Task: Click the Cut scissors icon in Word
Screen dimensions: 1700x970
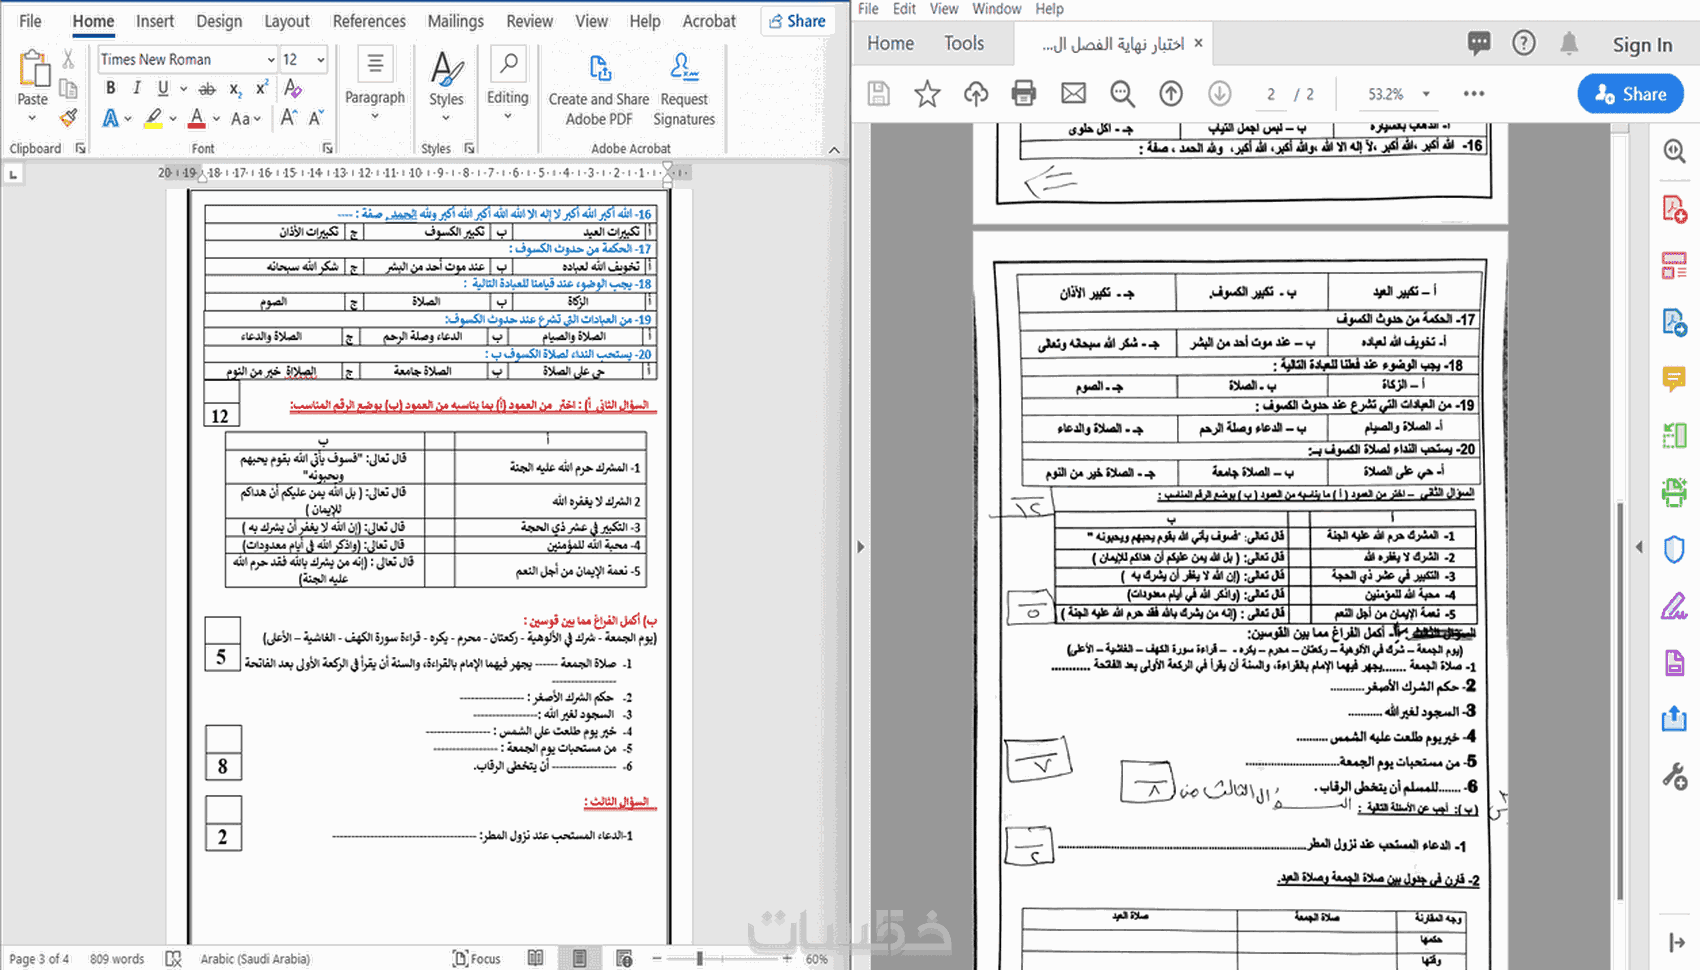Action: pyautogui.click(x=68, y=60)
